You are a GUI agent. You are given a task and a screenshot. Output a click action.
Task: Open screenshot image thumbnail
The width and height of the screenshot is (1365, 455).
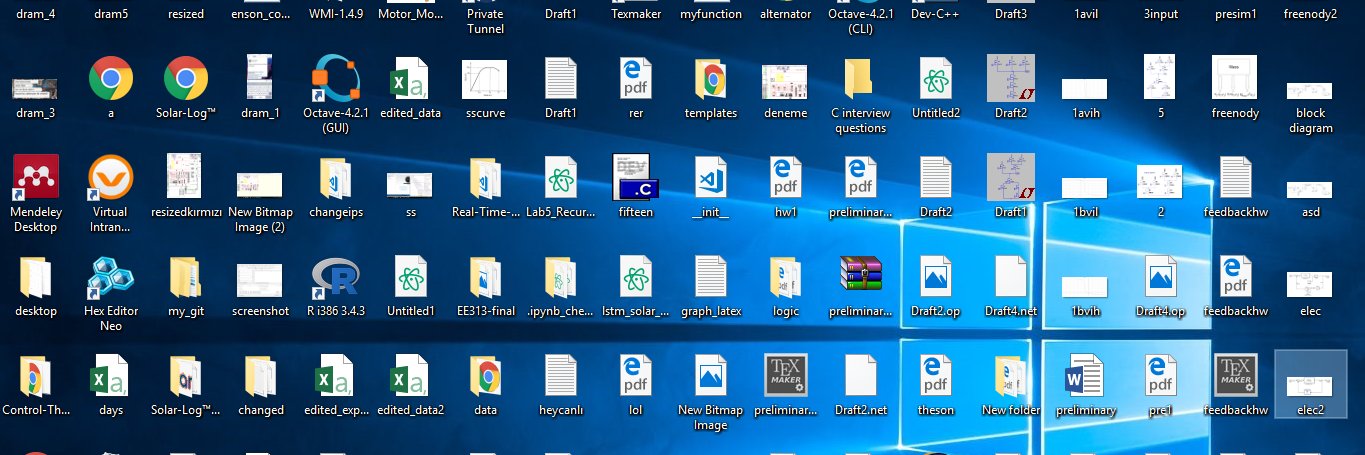[261, 282]
